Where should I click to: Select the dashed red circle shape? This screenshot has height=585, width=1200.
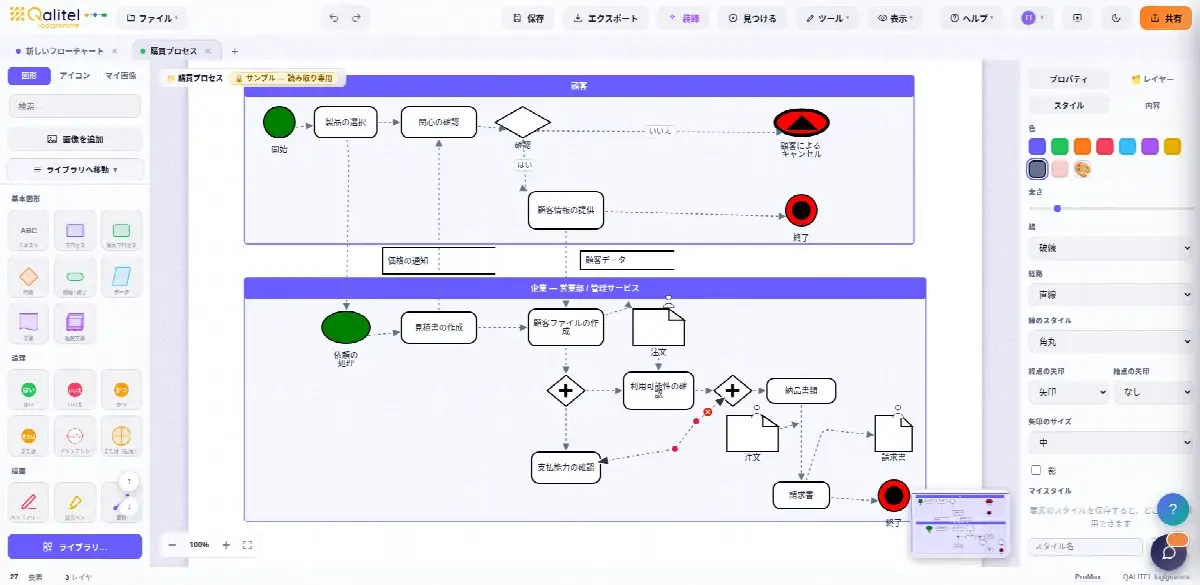coord(75,436)
